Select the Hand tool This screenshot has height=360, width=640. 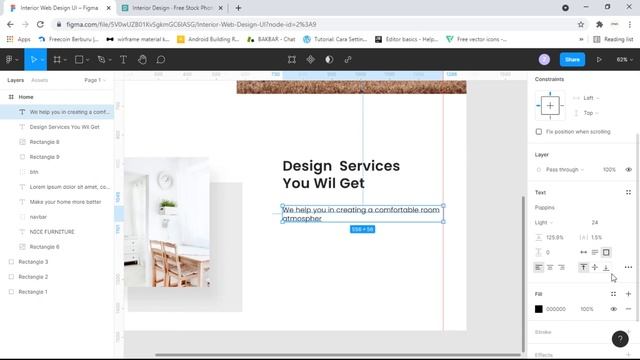[x=142, y=60]
